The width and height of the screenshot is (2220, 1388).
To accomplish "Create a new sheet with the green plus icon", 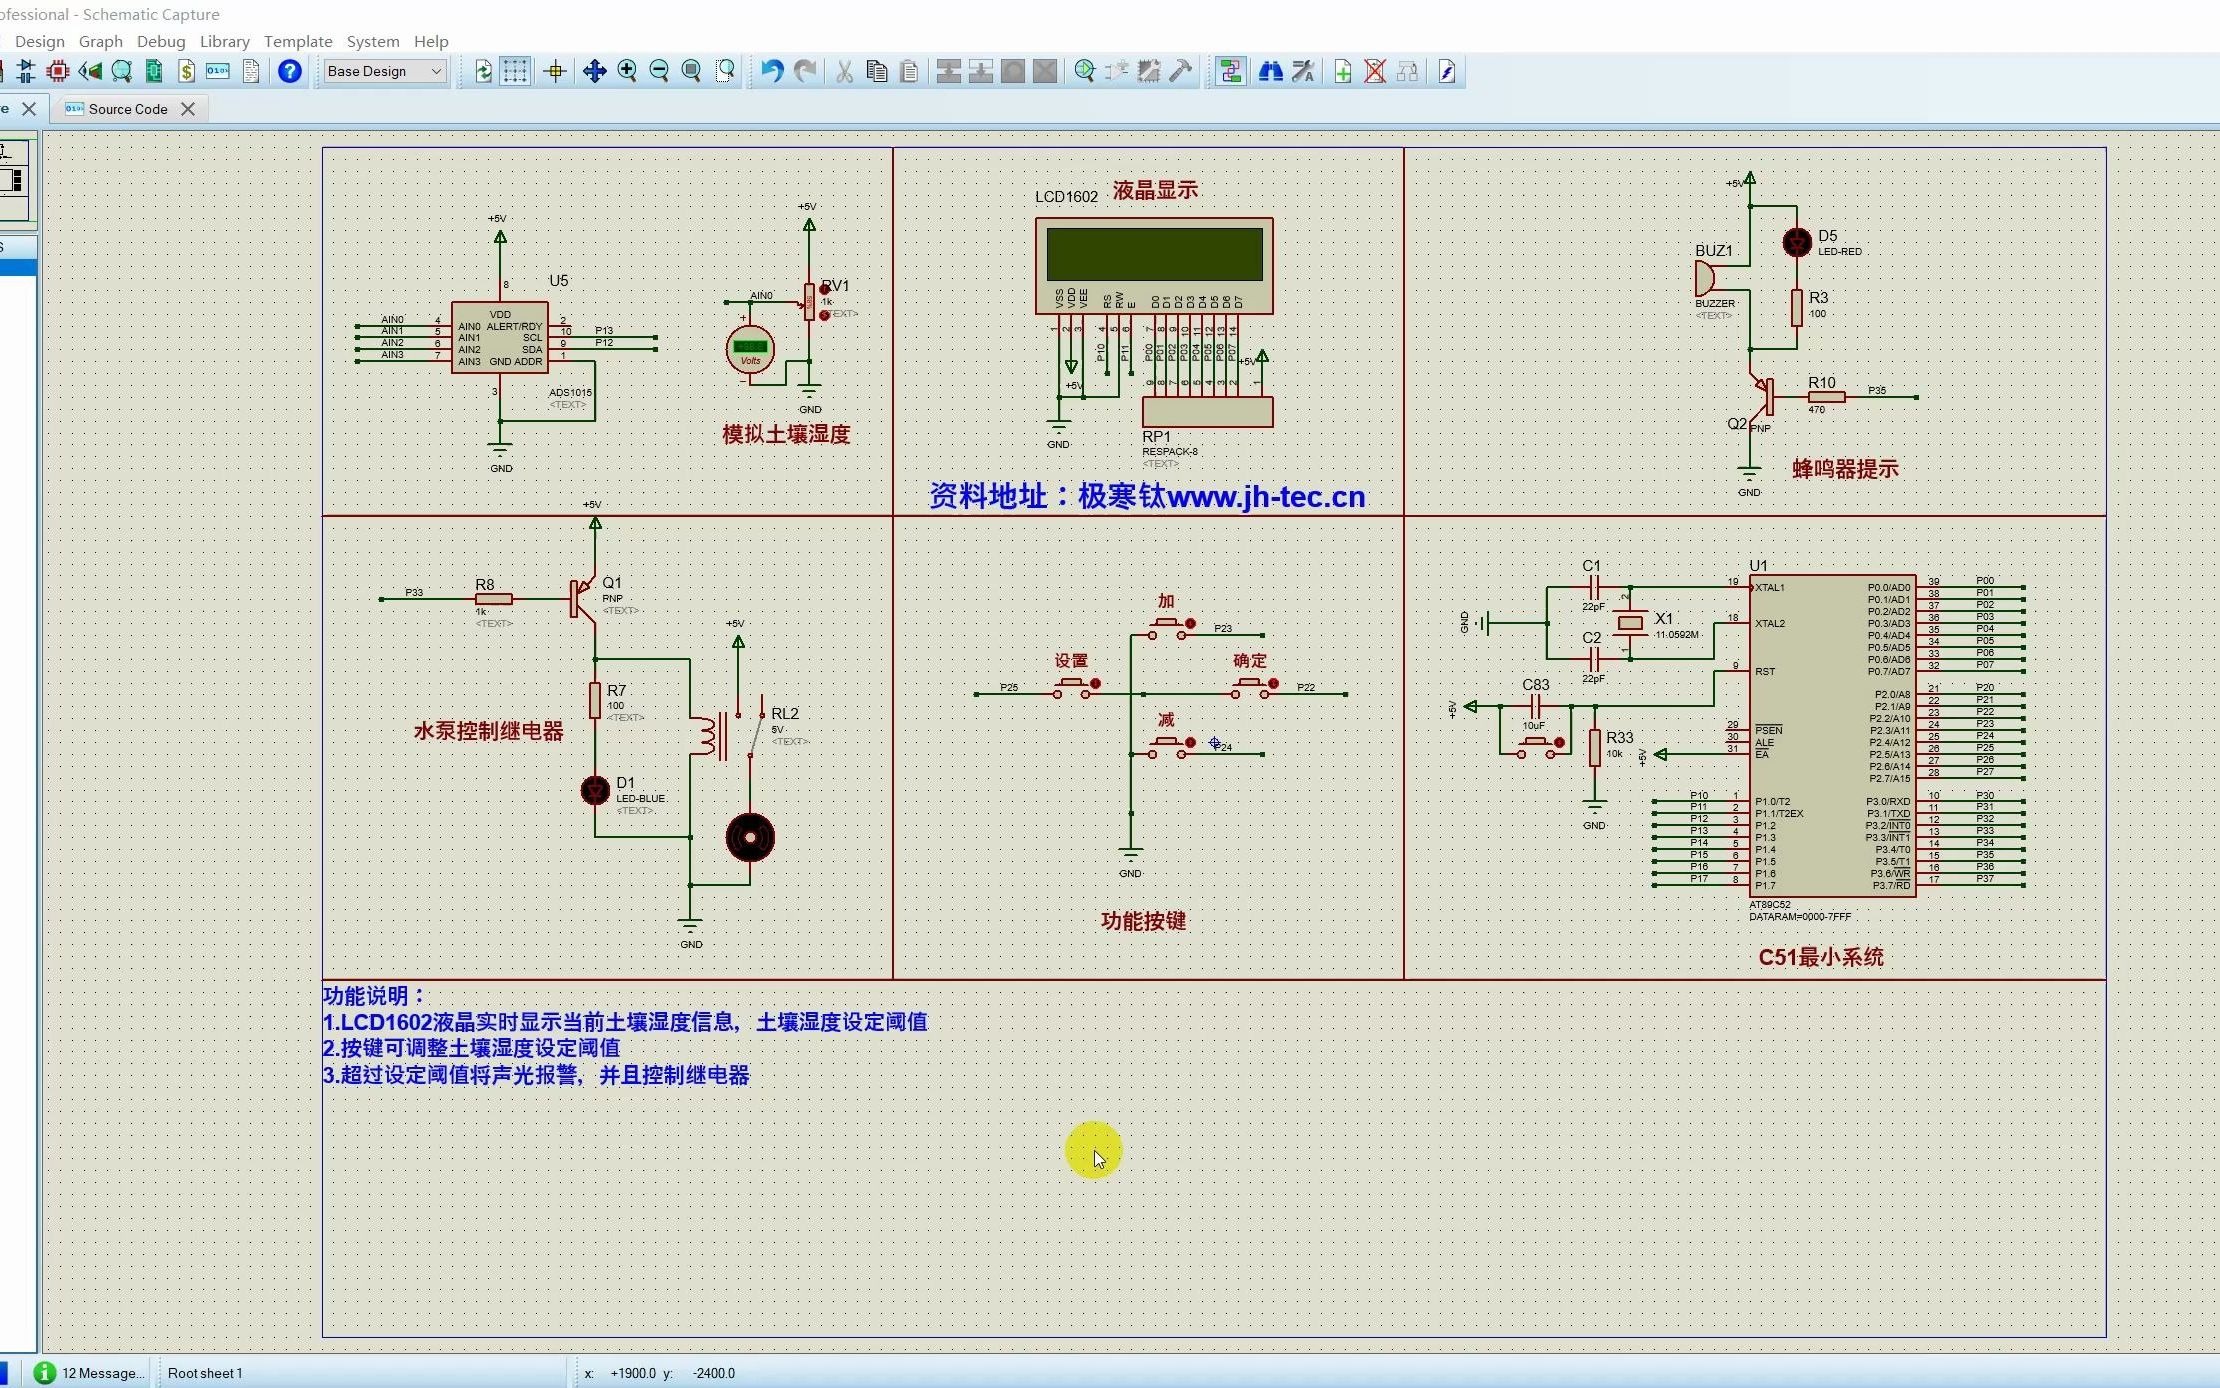I will click(x=1343, y=71).
